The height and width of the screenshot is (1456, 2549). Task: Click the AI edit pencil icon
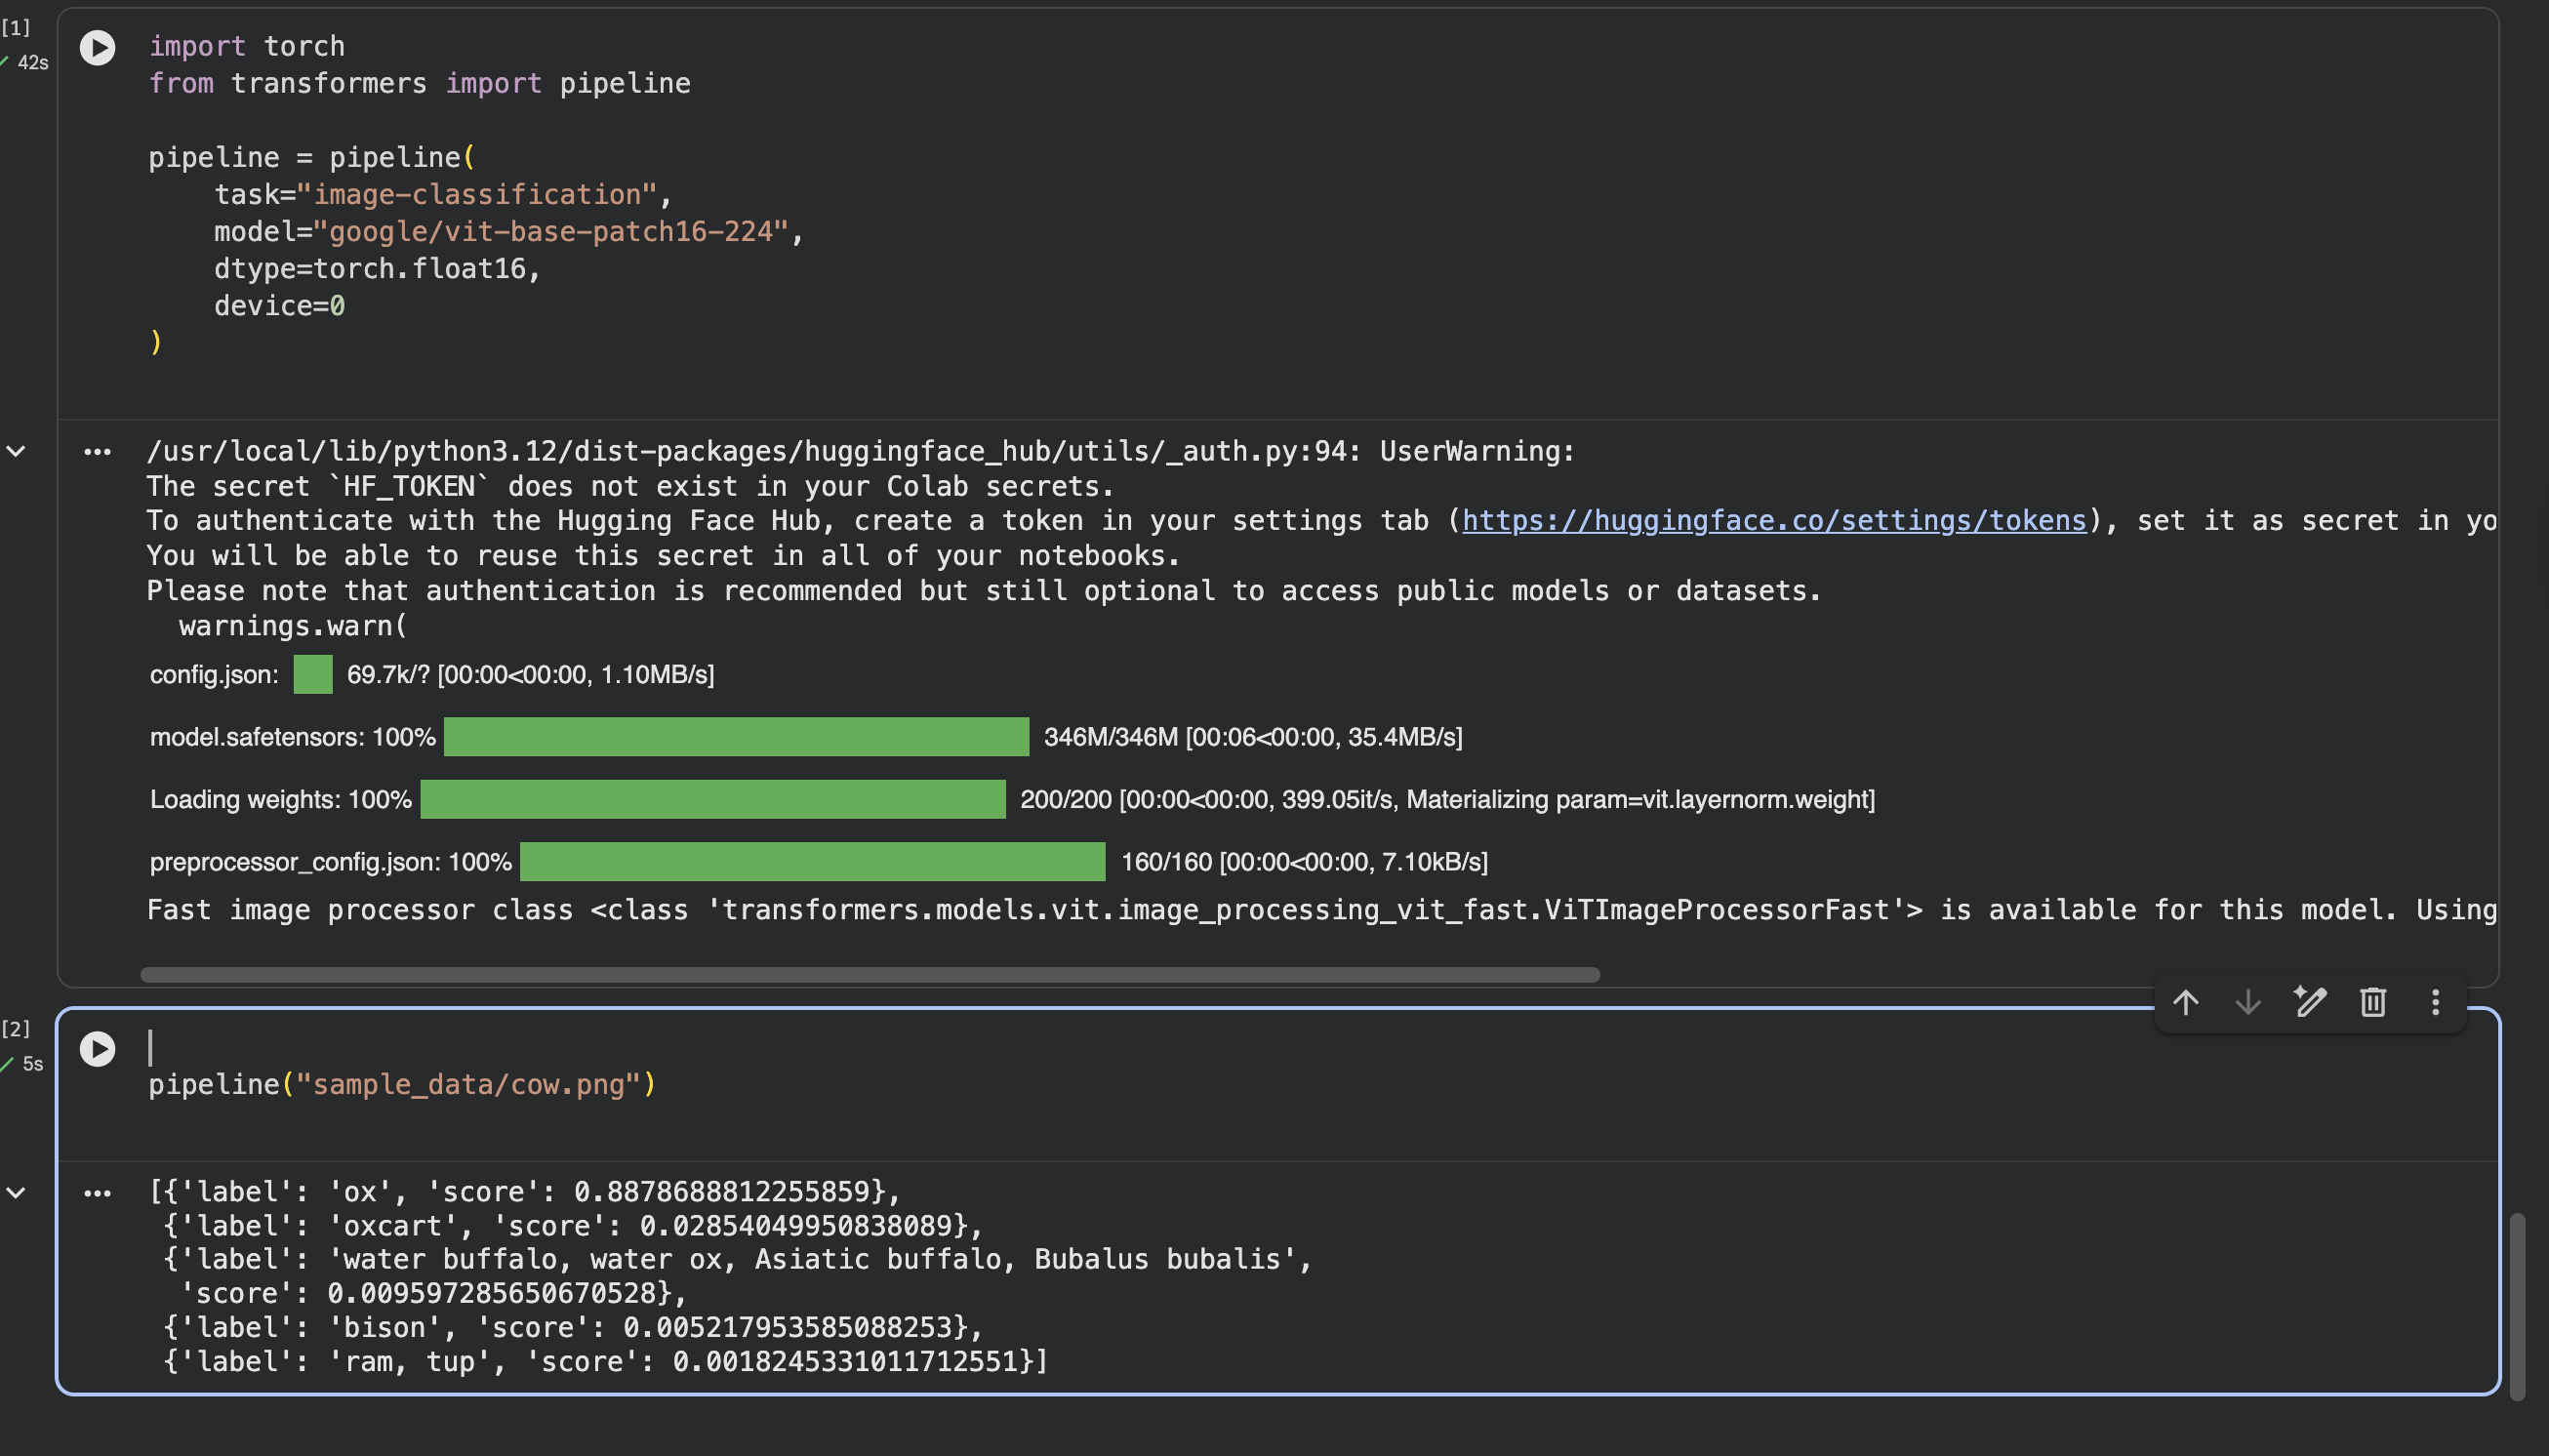[x=2310, y=1002]
